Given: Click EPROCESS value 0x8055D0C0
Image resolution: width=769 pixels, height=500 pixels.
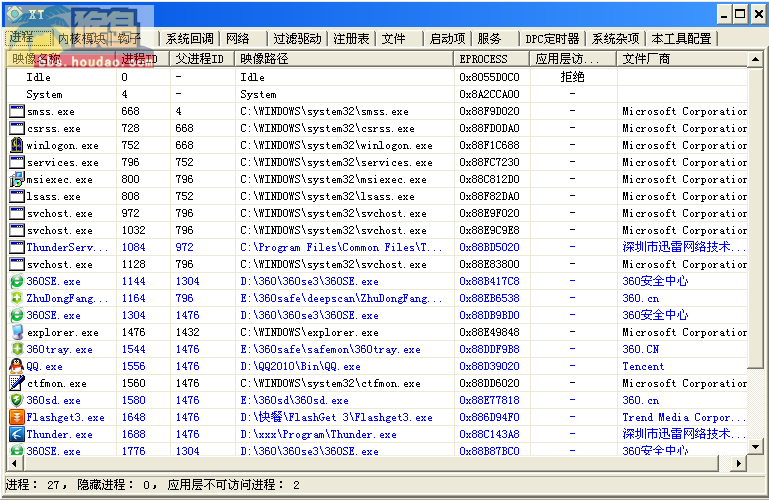Looking at the screenshot, I should [x=489, y=77].
